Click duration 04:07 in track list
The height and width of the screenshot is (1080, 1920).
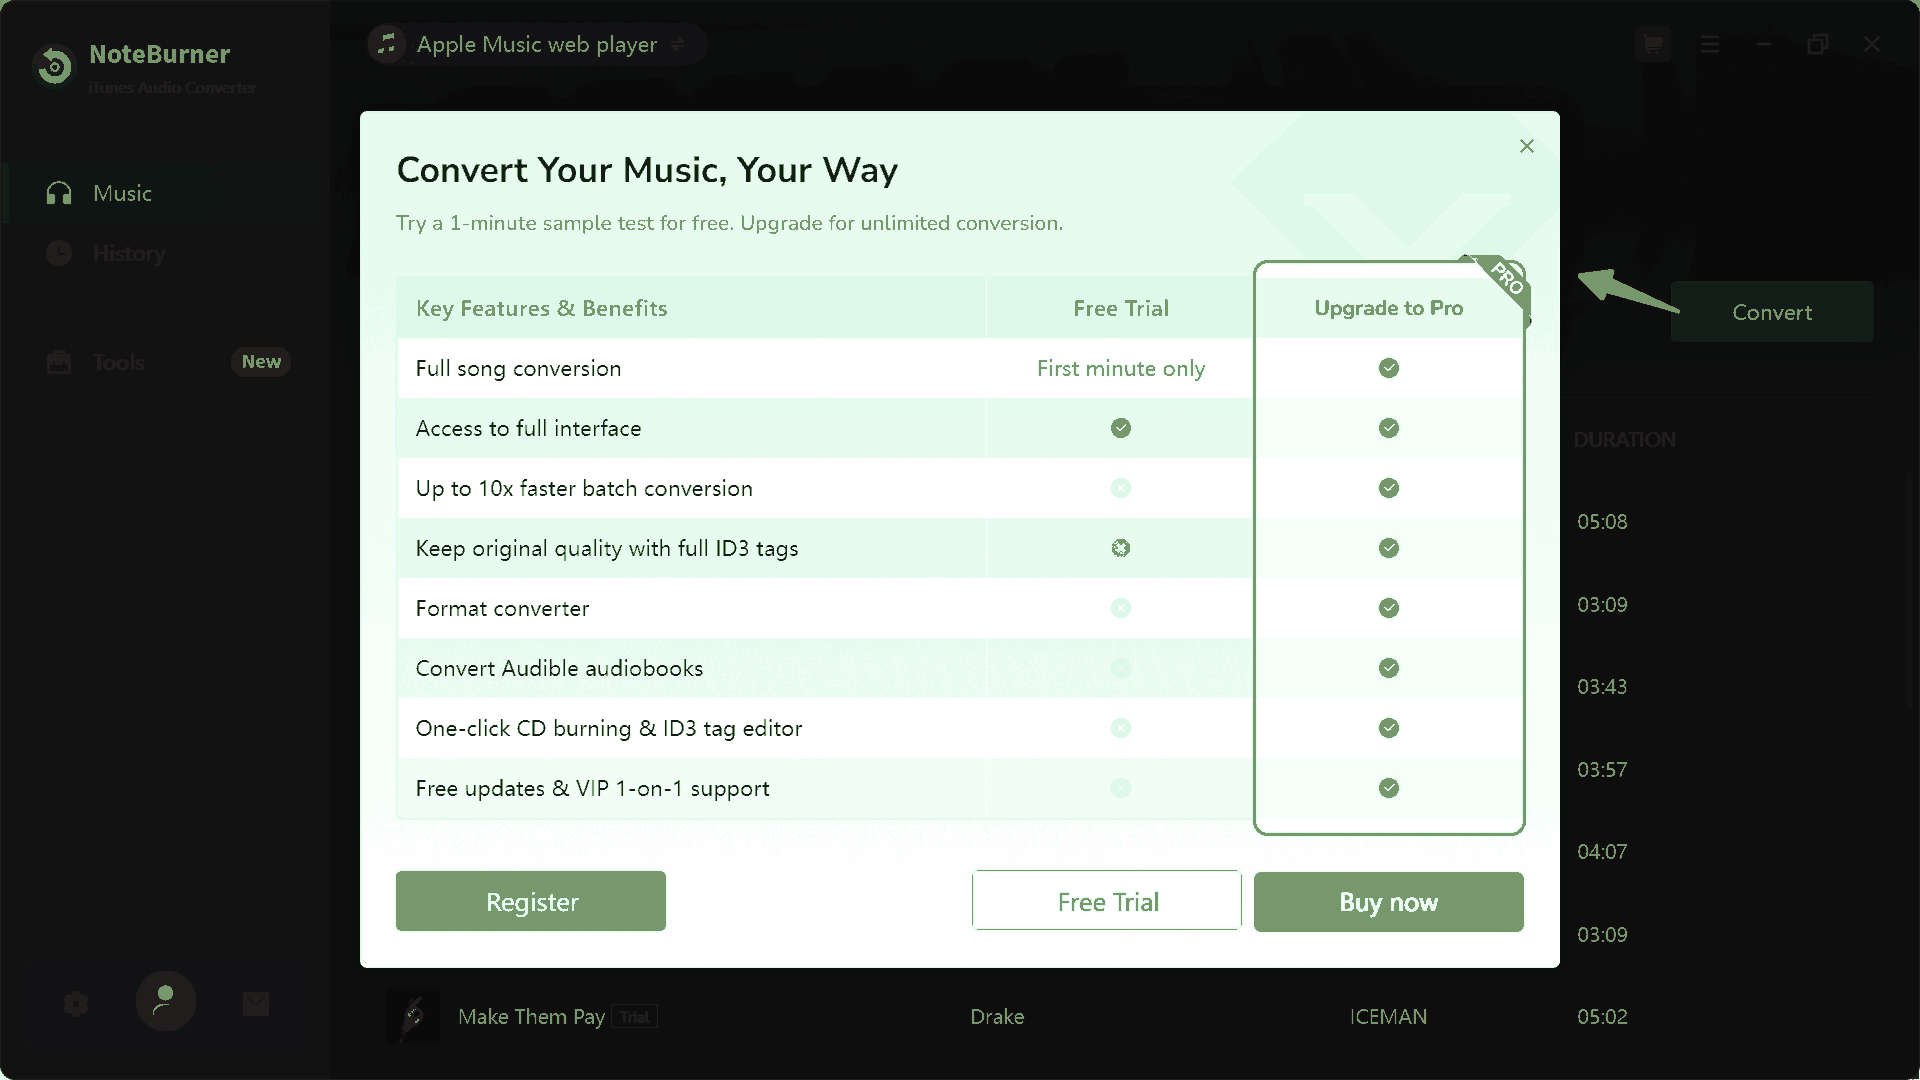(1602, 852)
